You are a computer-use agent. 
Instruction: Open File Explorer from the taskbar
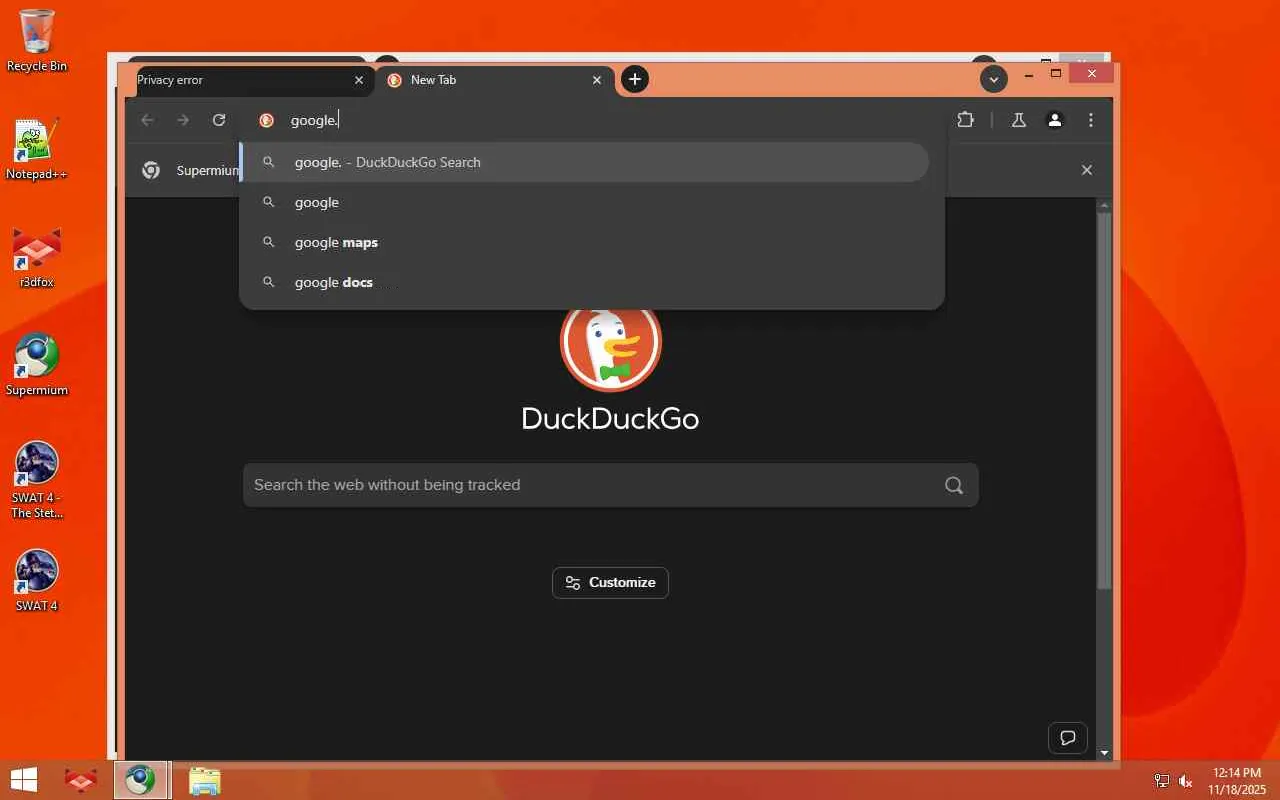pos(204,780)
